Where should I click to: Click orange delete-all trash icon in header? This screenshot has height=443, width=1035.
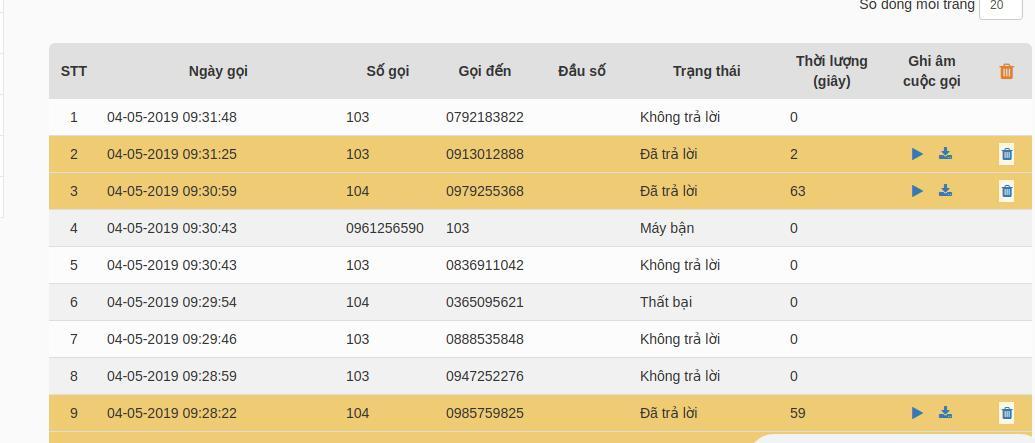coord(1006,71)
